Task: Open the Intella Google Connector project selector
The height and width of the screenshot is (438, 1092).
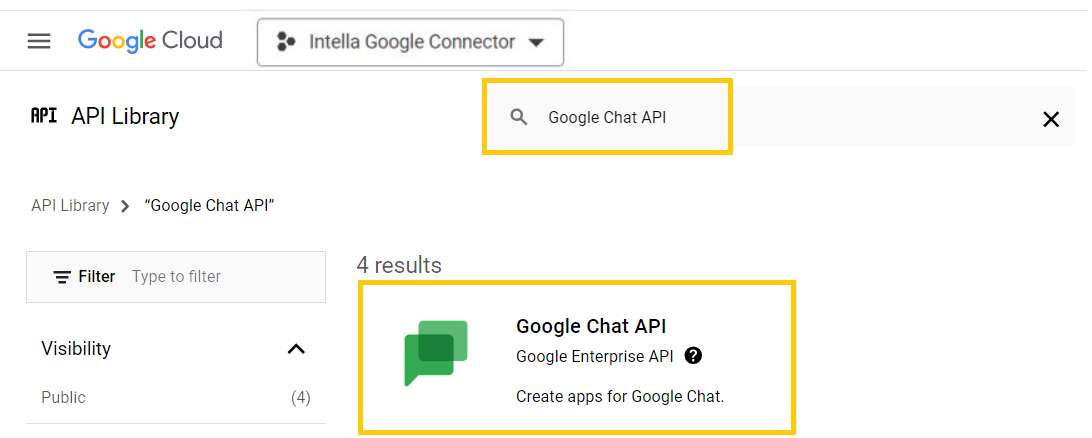Action: (410, 42)
